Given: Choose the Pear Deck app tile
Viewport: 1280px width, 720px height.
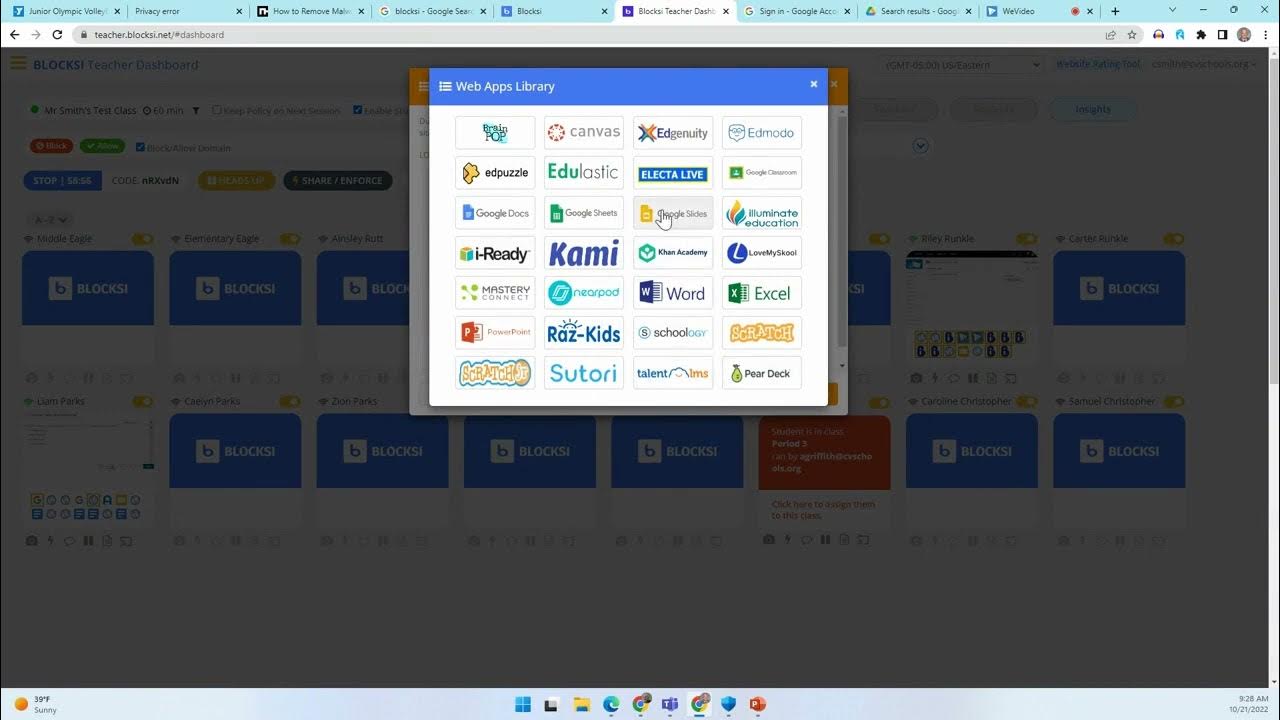Looking at the screenshot, I should [x=762, y=373].
